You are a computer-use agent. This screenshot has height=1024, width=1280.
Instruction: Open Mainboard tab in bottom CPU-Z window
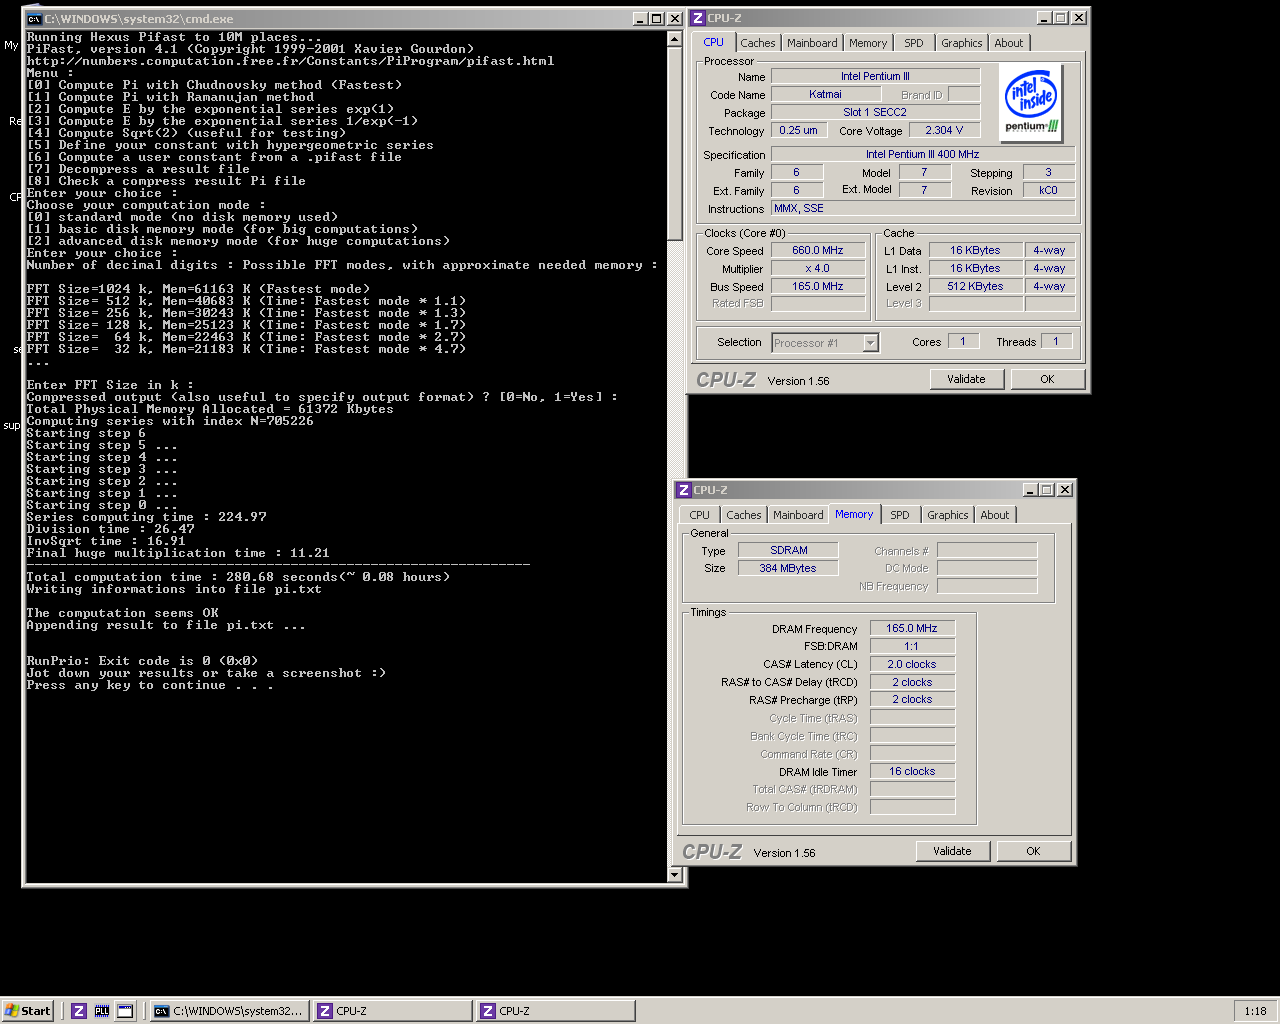pos(798,515)
